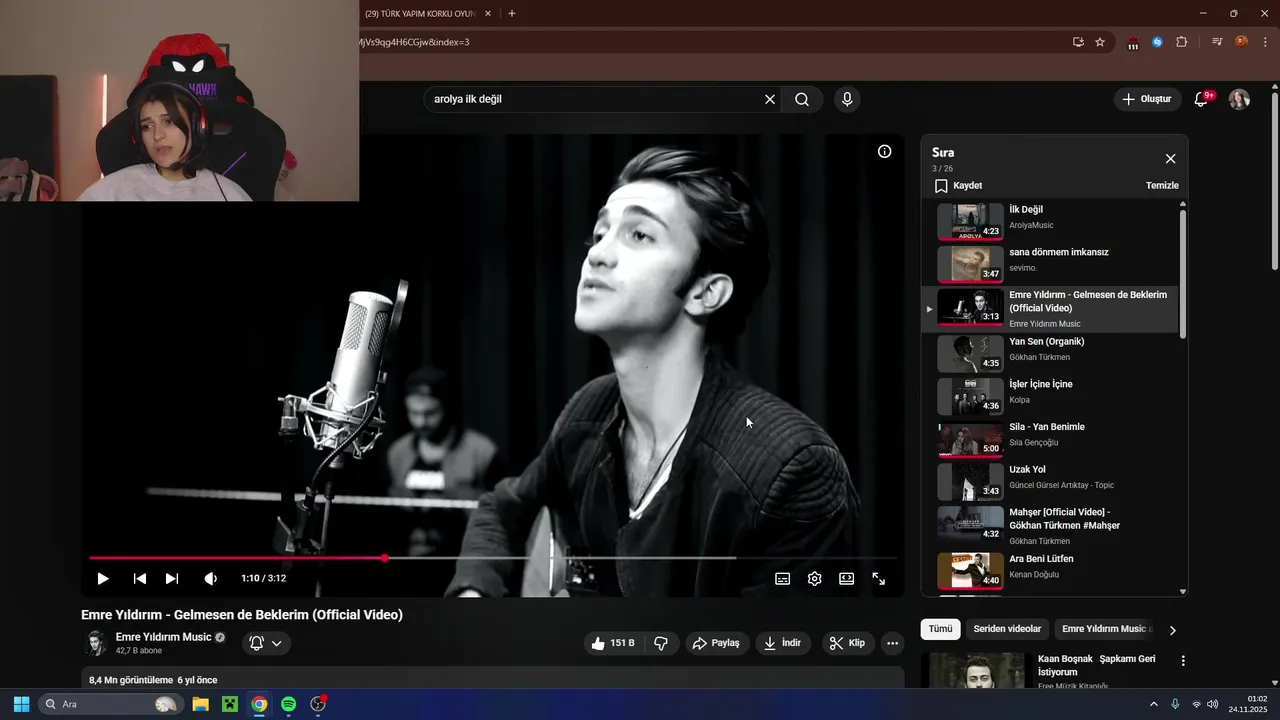
Task: Click the install app icon in address bar
Action: click(1078, 42)
